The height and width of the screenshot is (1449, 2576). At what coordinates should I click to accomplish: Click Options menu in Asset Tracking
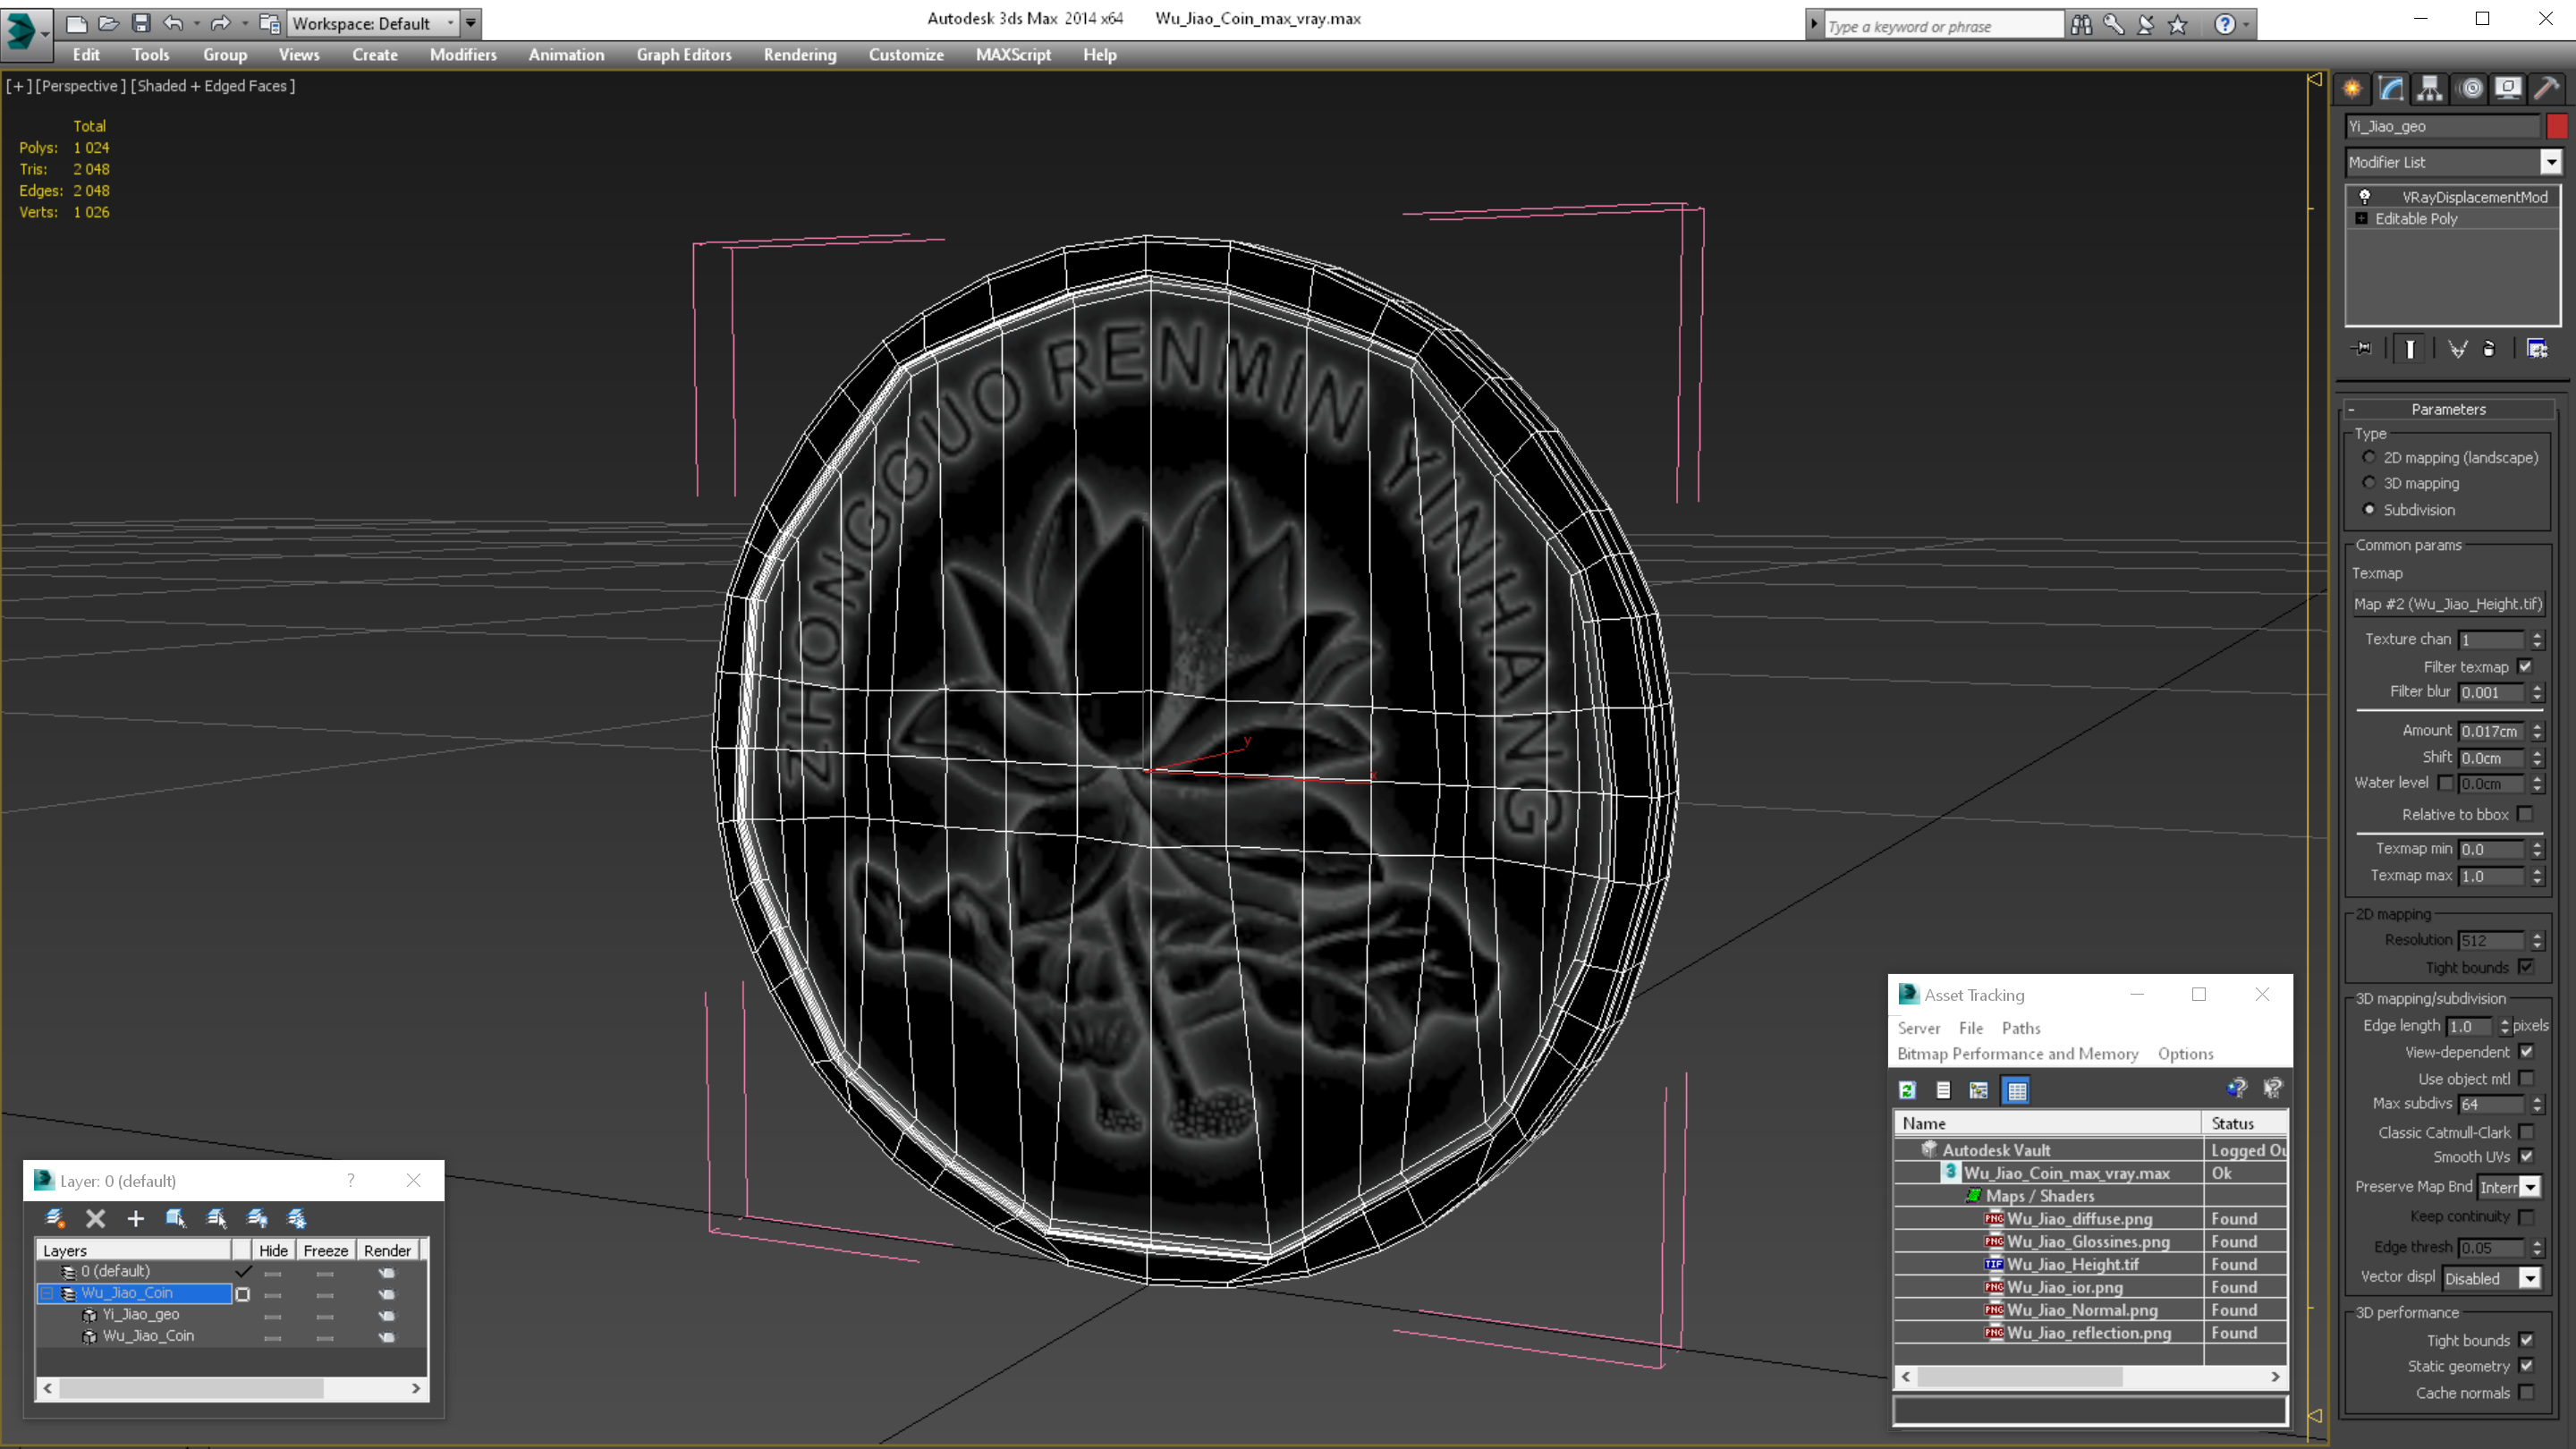(x=2185, y=1054)
